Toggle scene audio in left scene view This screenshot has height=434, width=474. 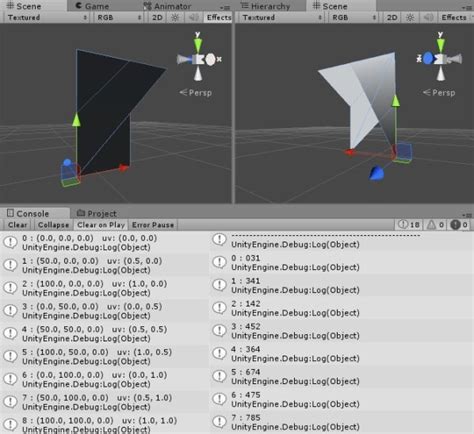193,17
